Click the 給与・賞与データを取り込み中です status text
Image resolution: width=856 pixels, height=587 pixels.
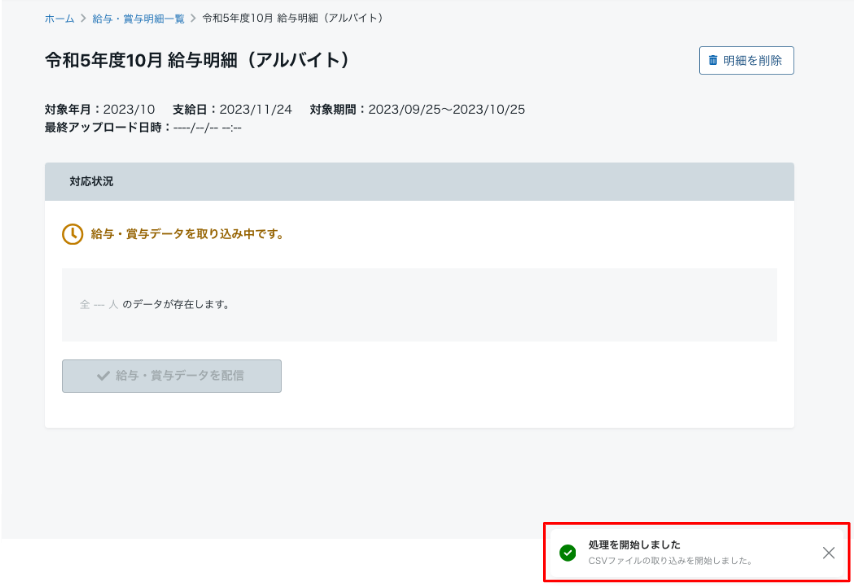[x=187, y=234]
